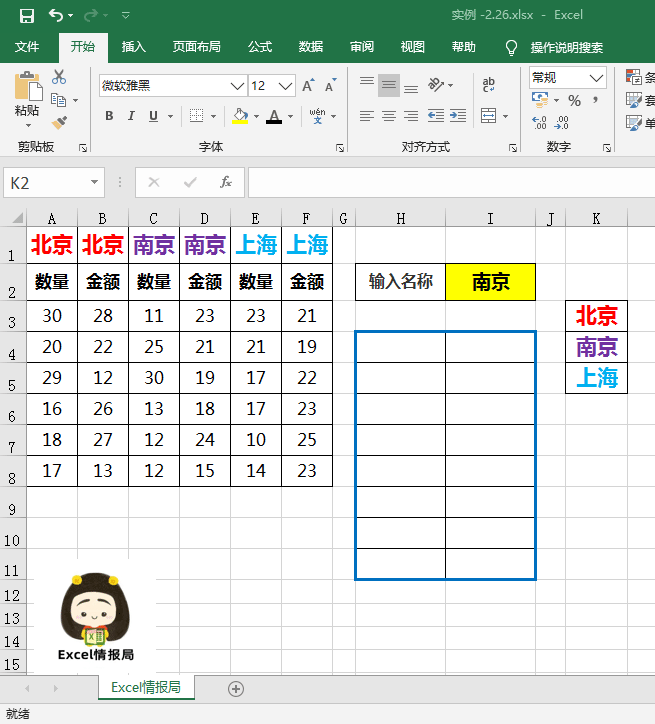Click the Wrap Text icon
The image size is (655, 724).
pyautogui.click(x=488, y=86)
